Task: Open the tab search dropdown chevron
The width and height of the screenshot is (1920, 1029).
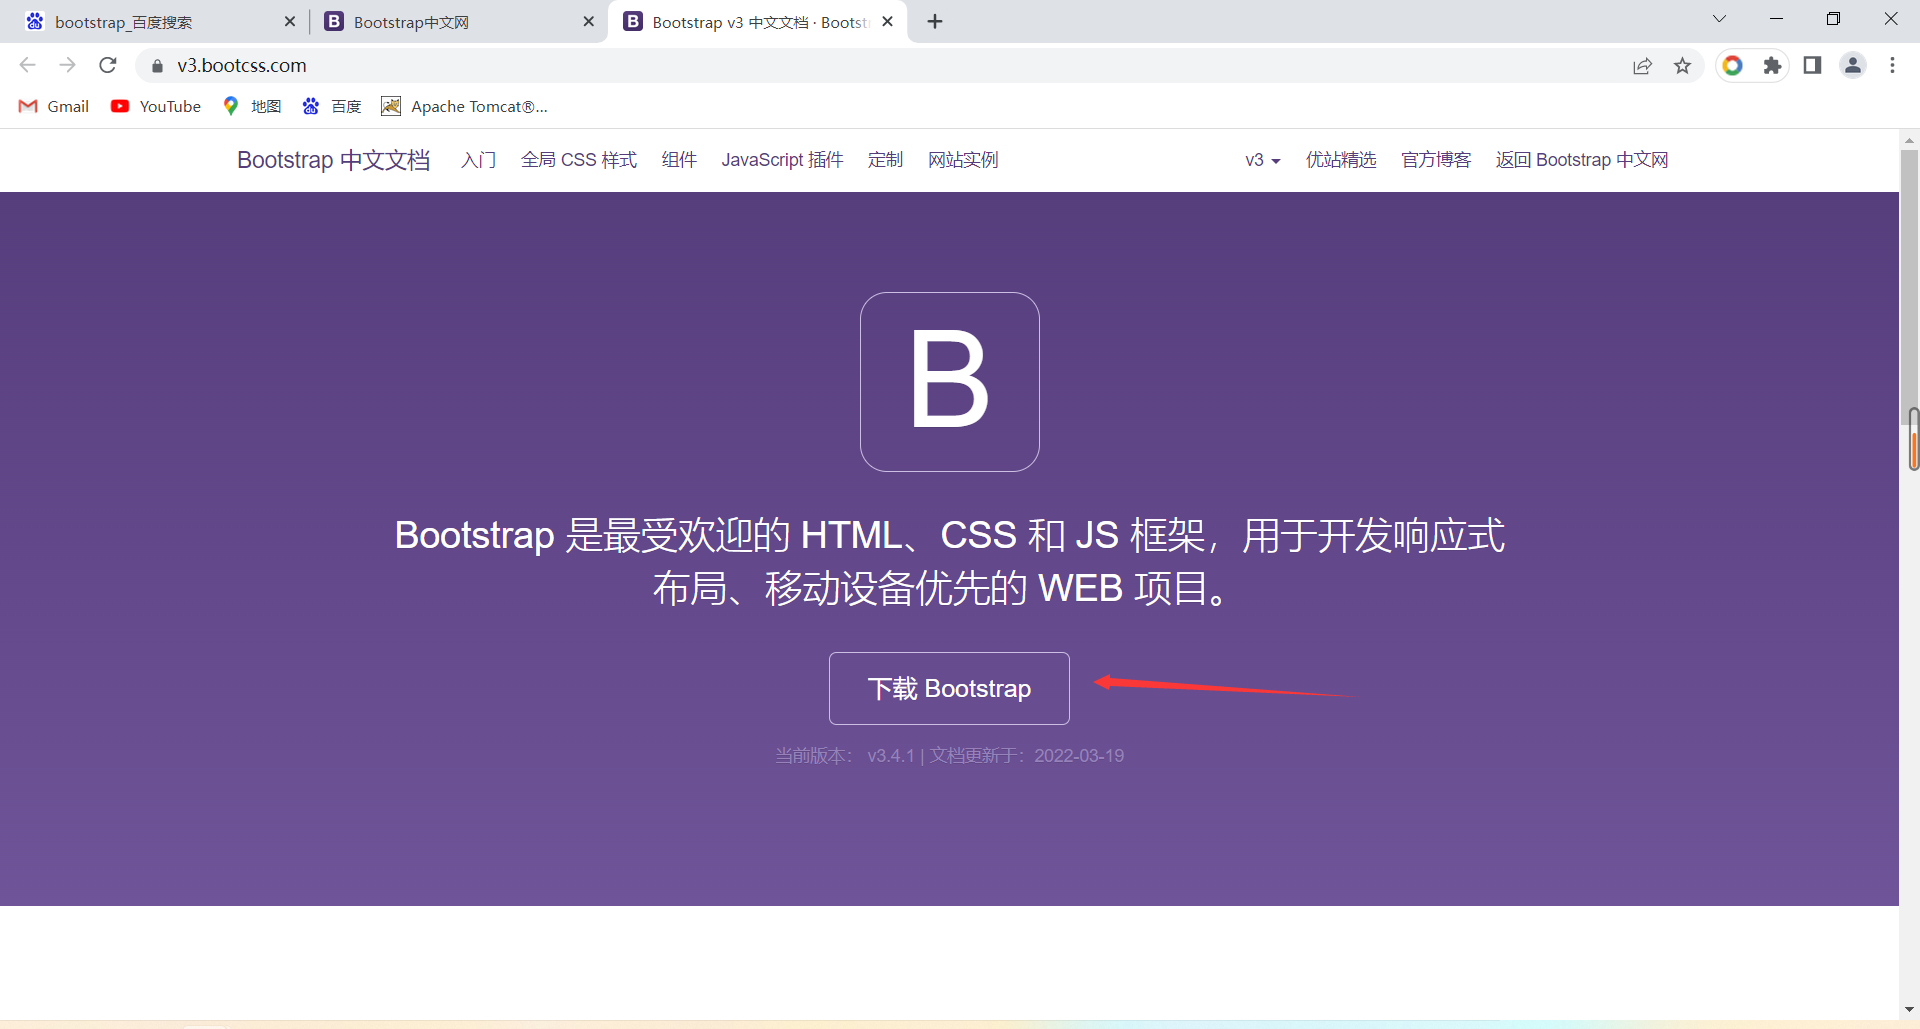Action: click(1720, 19)
